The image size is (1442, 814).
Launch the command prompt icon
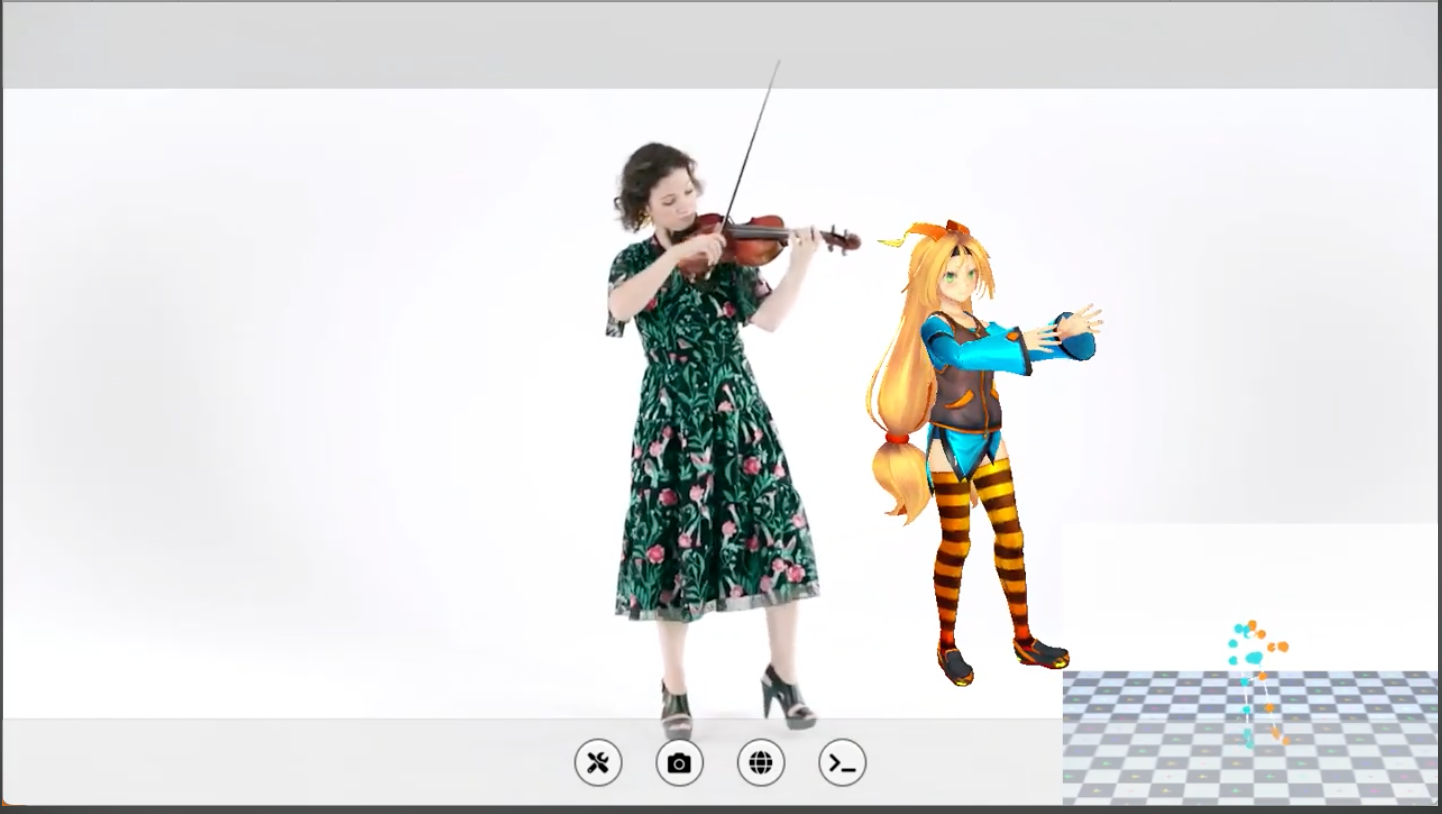(x=841, y=762)
